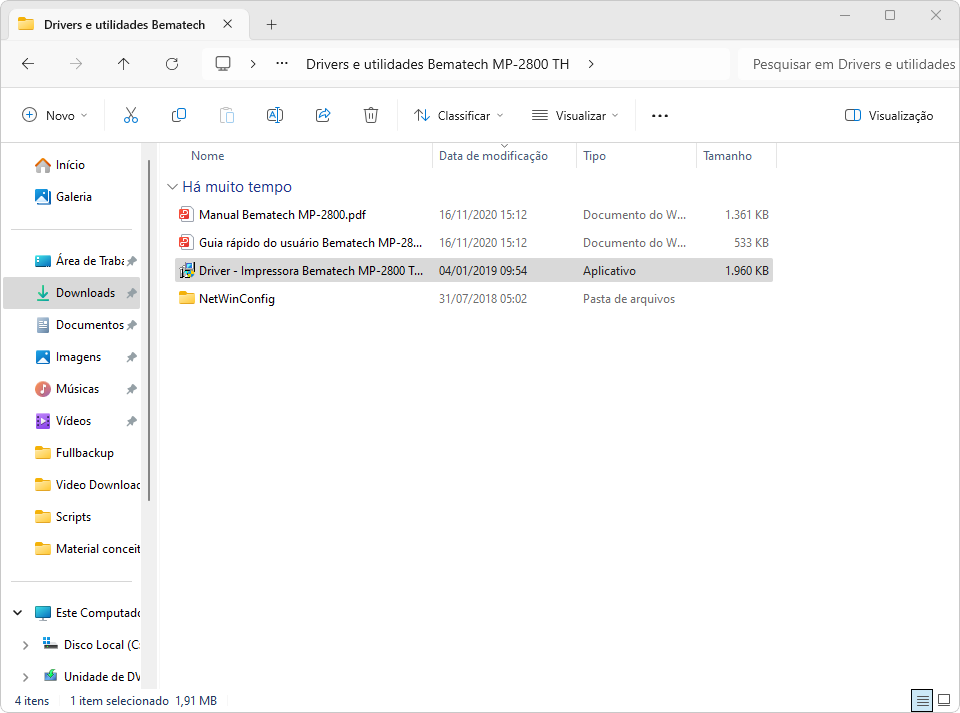Viewport: 960px width, 713px height.
Task: Click the Paste clipboard icon
Action: click(227, 115)
